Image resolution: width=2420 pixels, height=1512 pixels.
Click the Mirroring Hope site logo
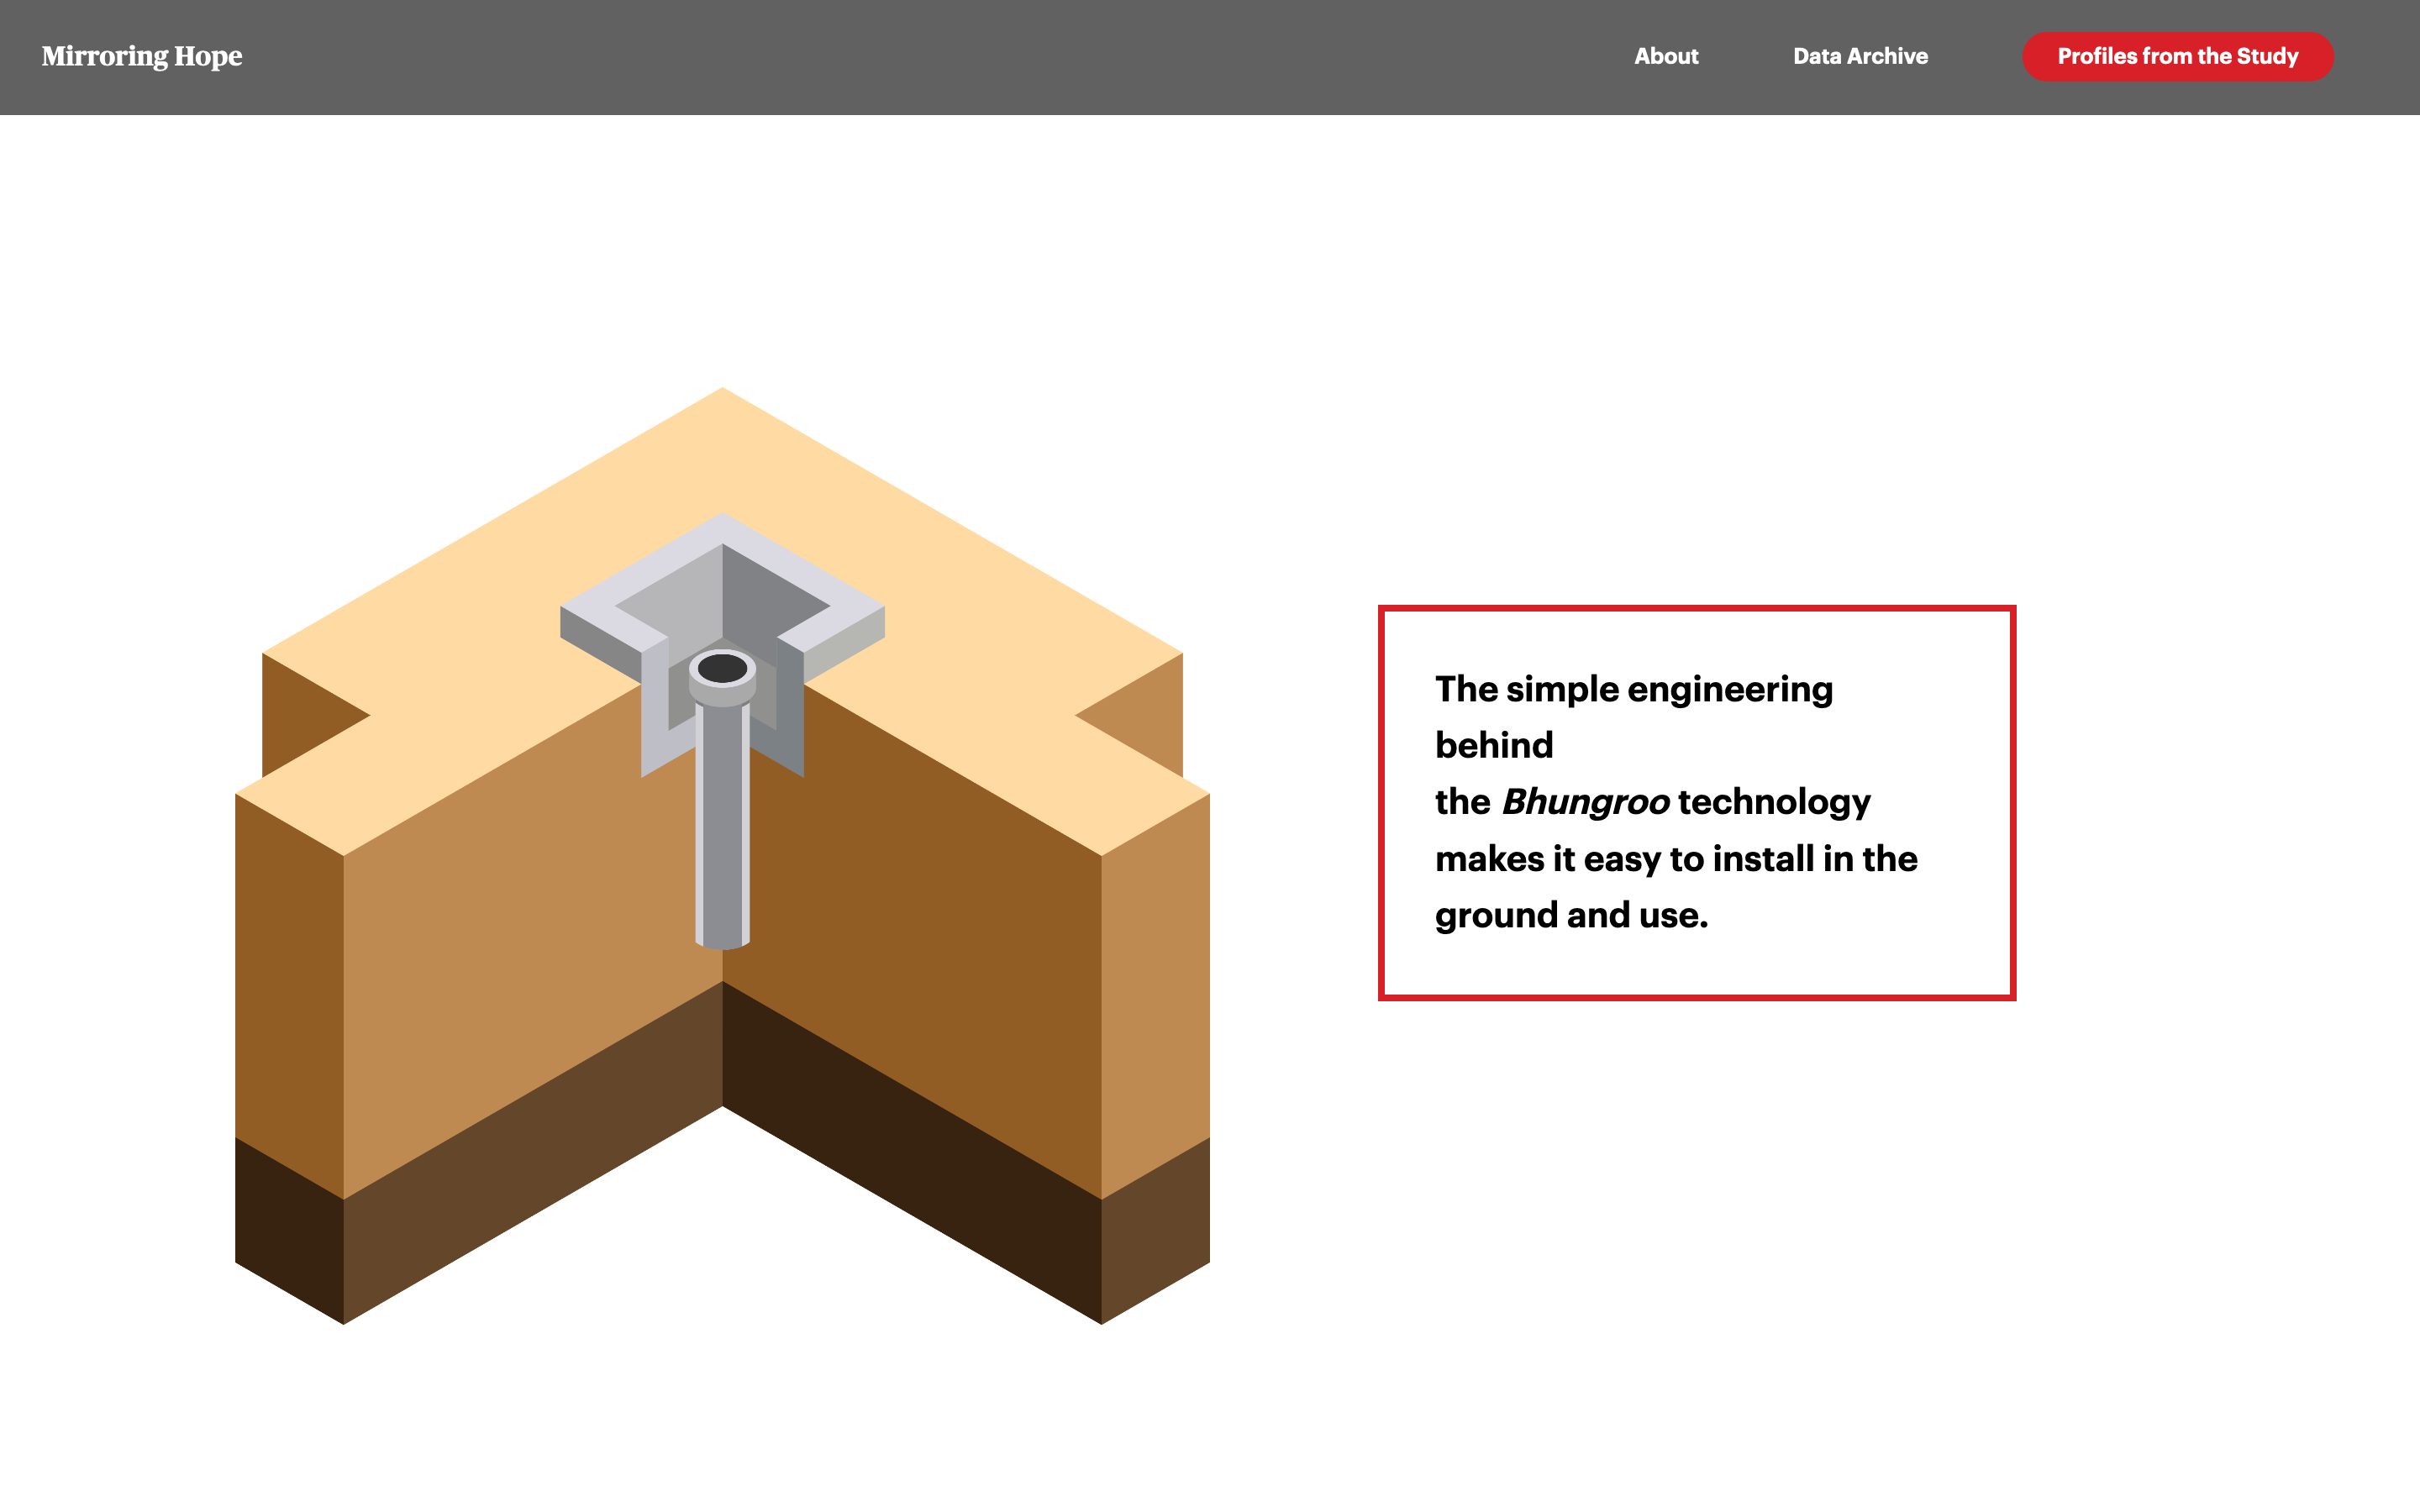point(141,56)
